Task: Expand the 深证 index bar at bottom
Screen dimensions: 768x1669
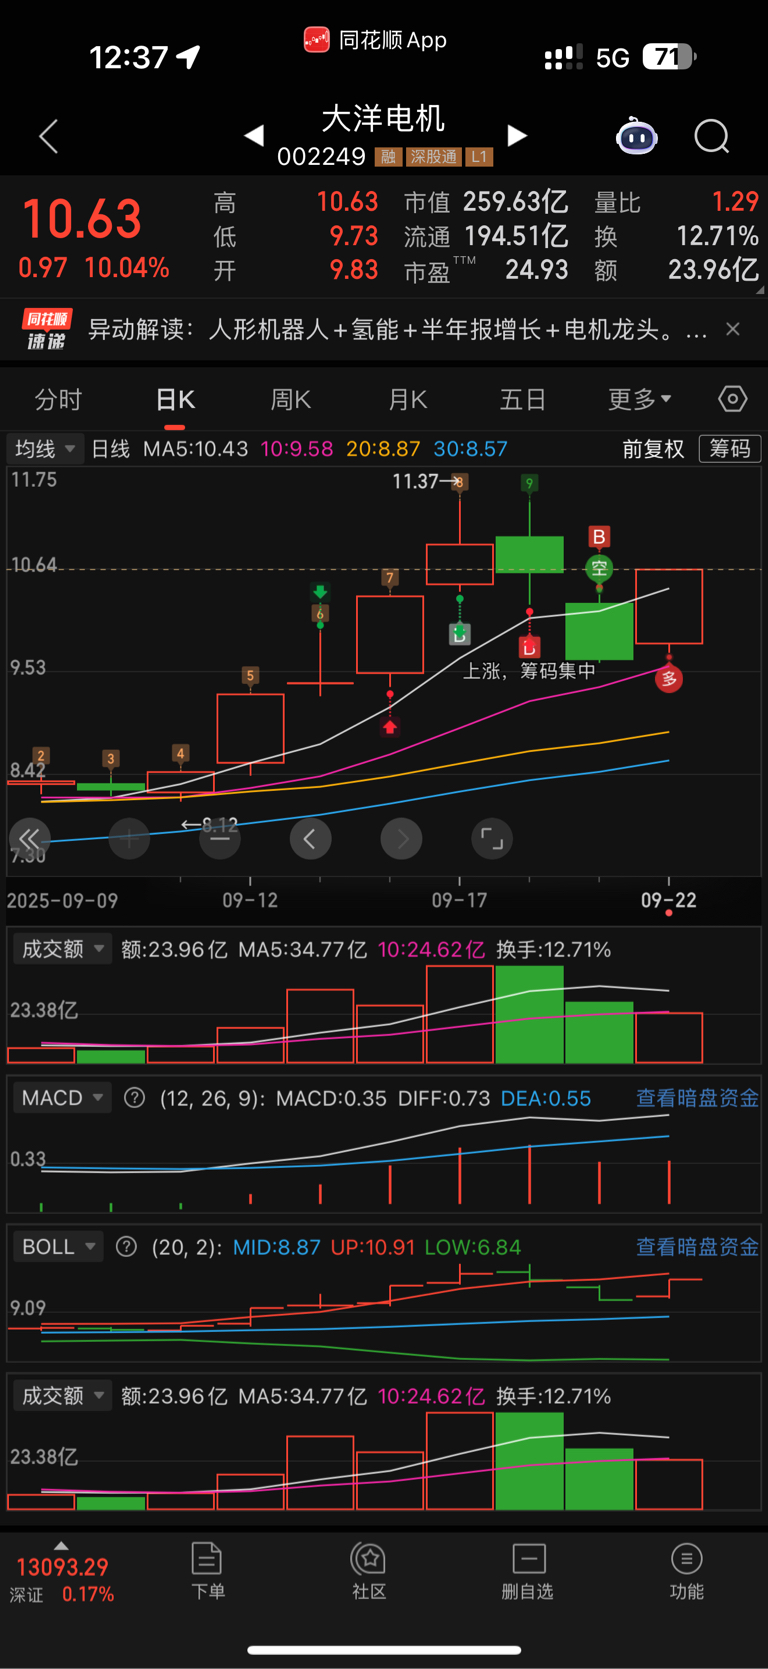Action: (x=62, y=1575)
